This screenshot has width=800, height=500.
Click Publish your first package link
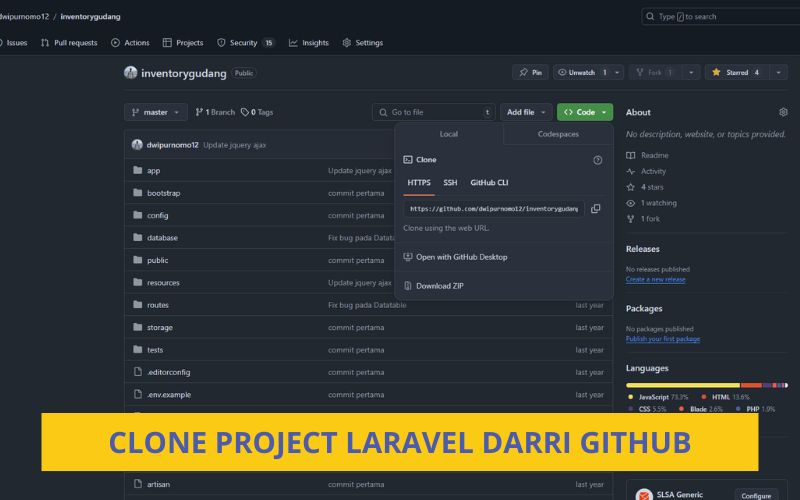[x=663, y=339]
